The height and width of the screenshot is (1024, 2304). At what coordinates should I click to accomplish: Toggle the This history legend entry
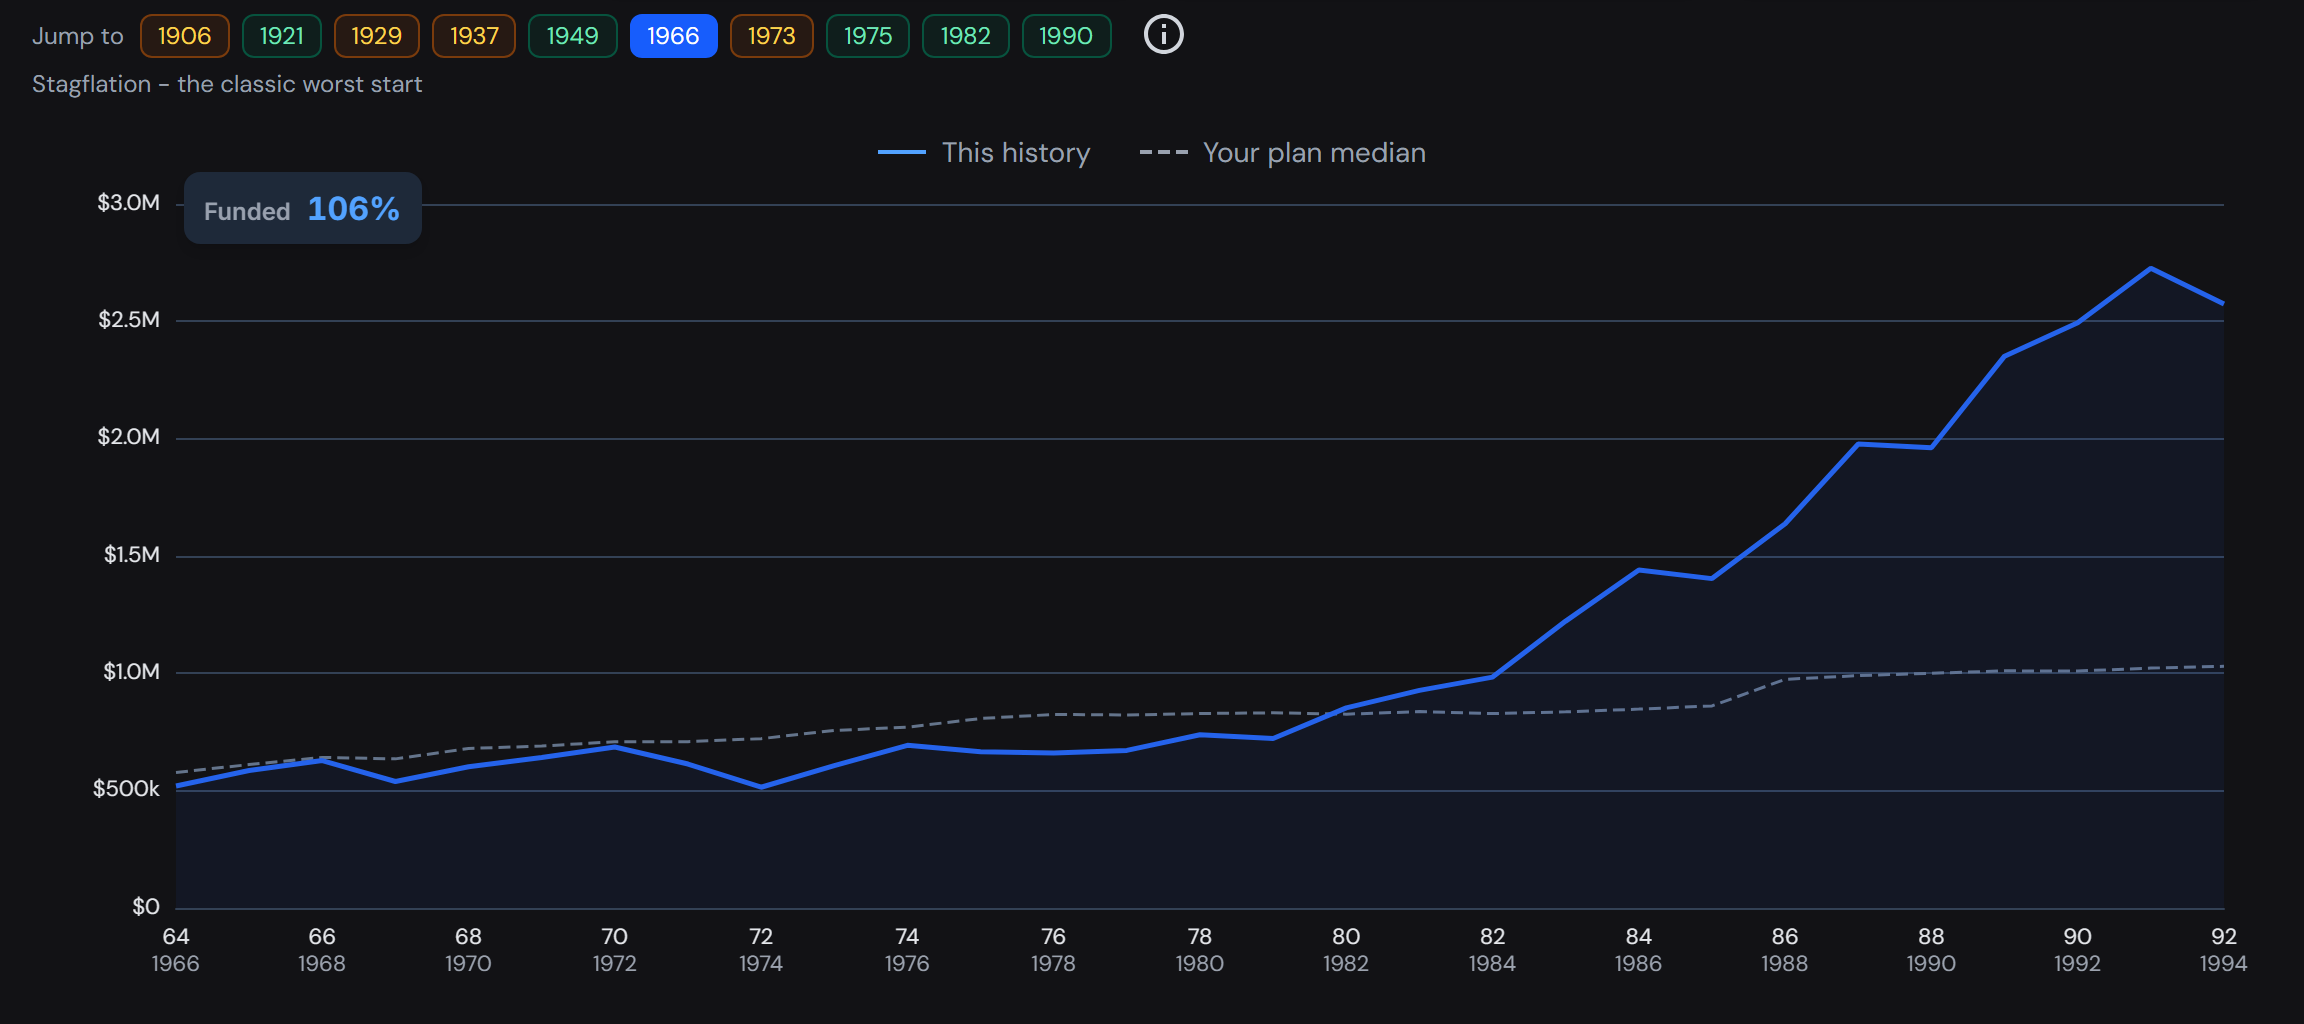[x=984, y=152]
